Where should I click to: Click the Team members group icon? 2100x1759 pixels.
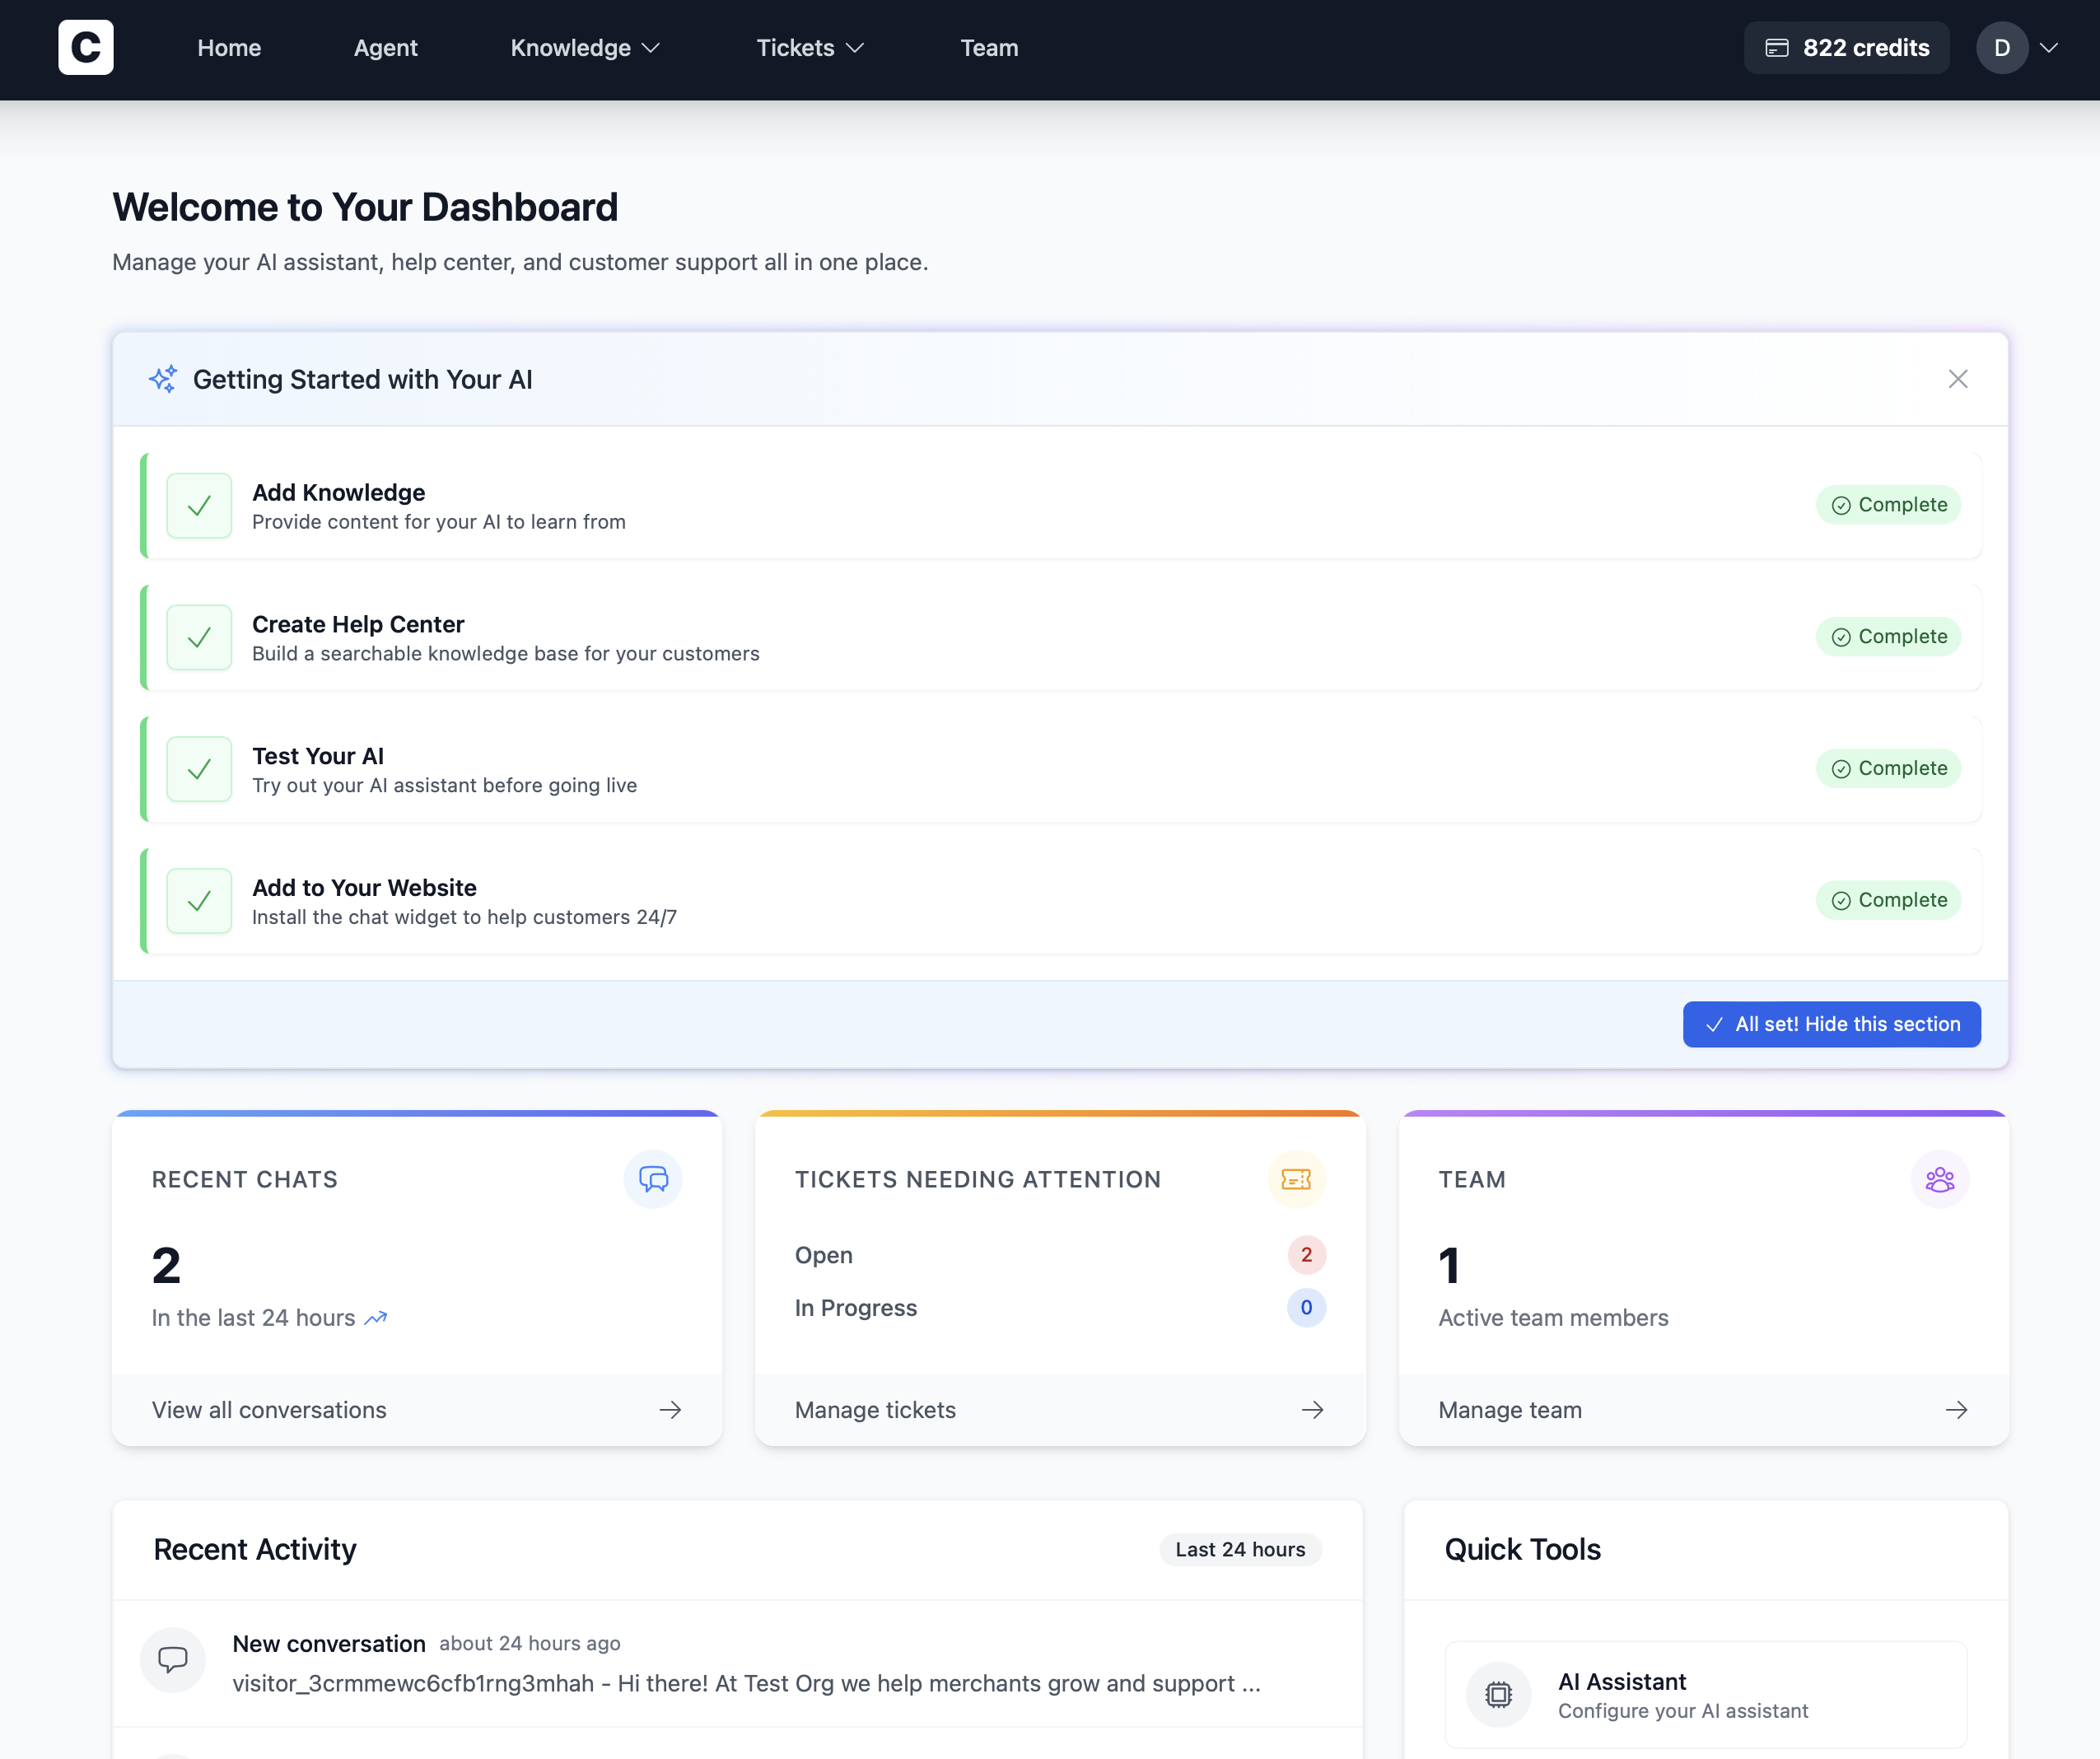tap(1939, 1179)
